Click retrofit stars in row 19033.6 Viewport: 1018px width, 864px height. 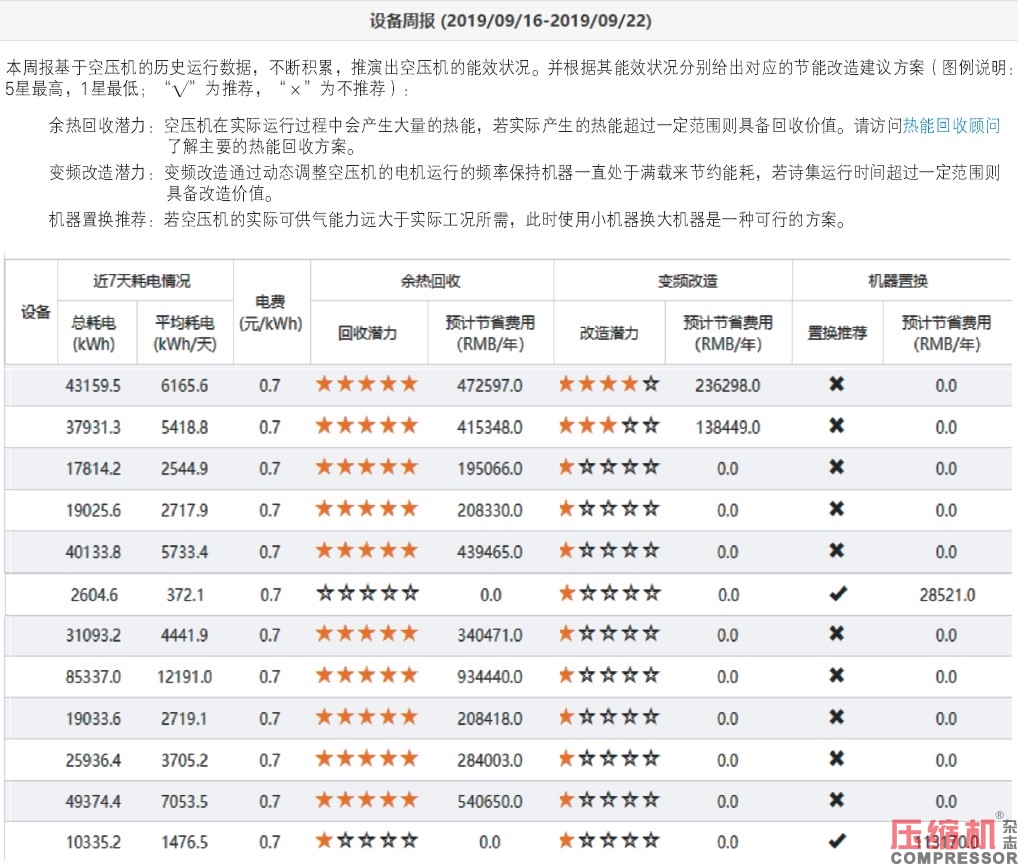pyautogui.click(x=609, y=717)
